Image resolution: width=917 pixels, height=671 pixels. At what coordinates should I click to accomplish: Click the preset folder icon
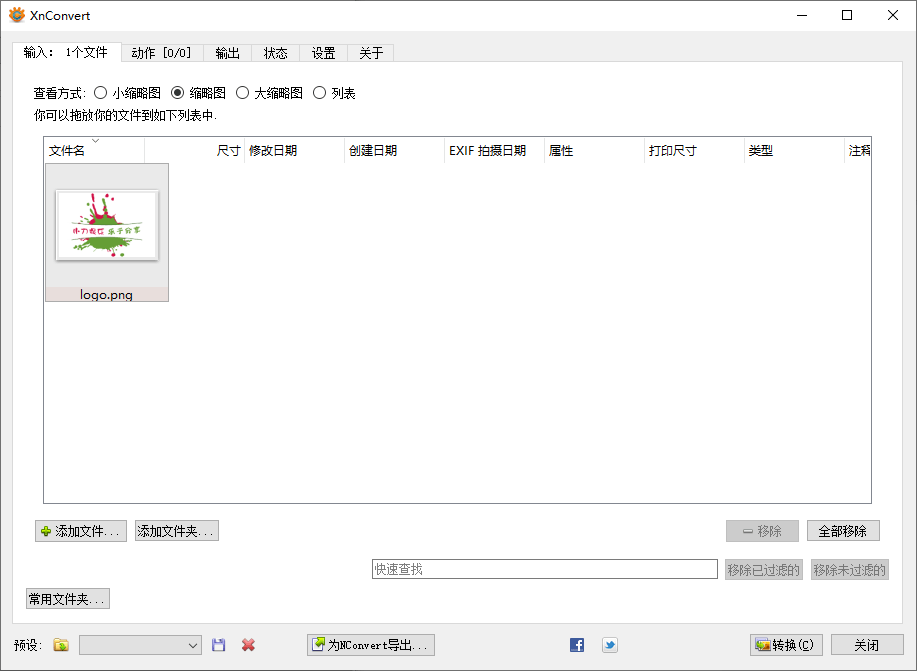61,645
